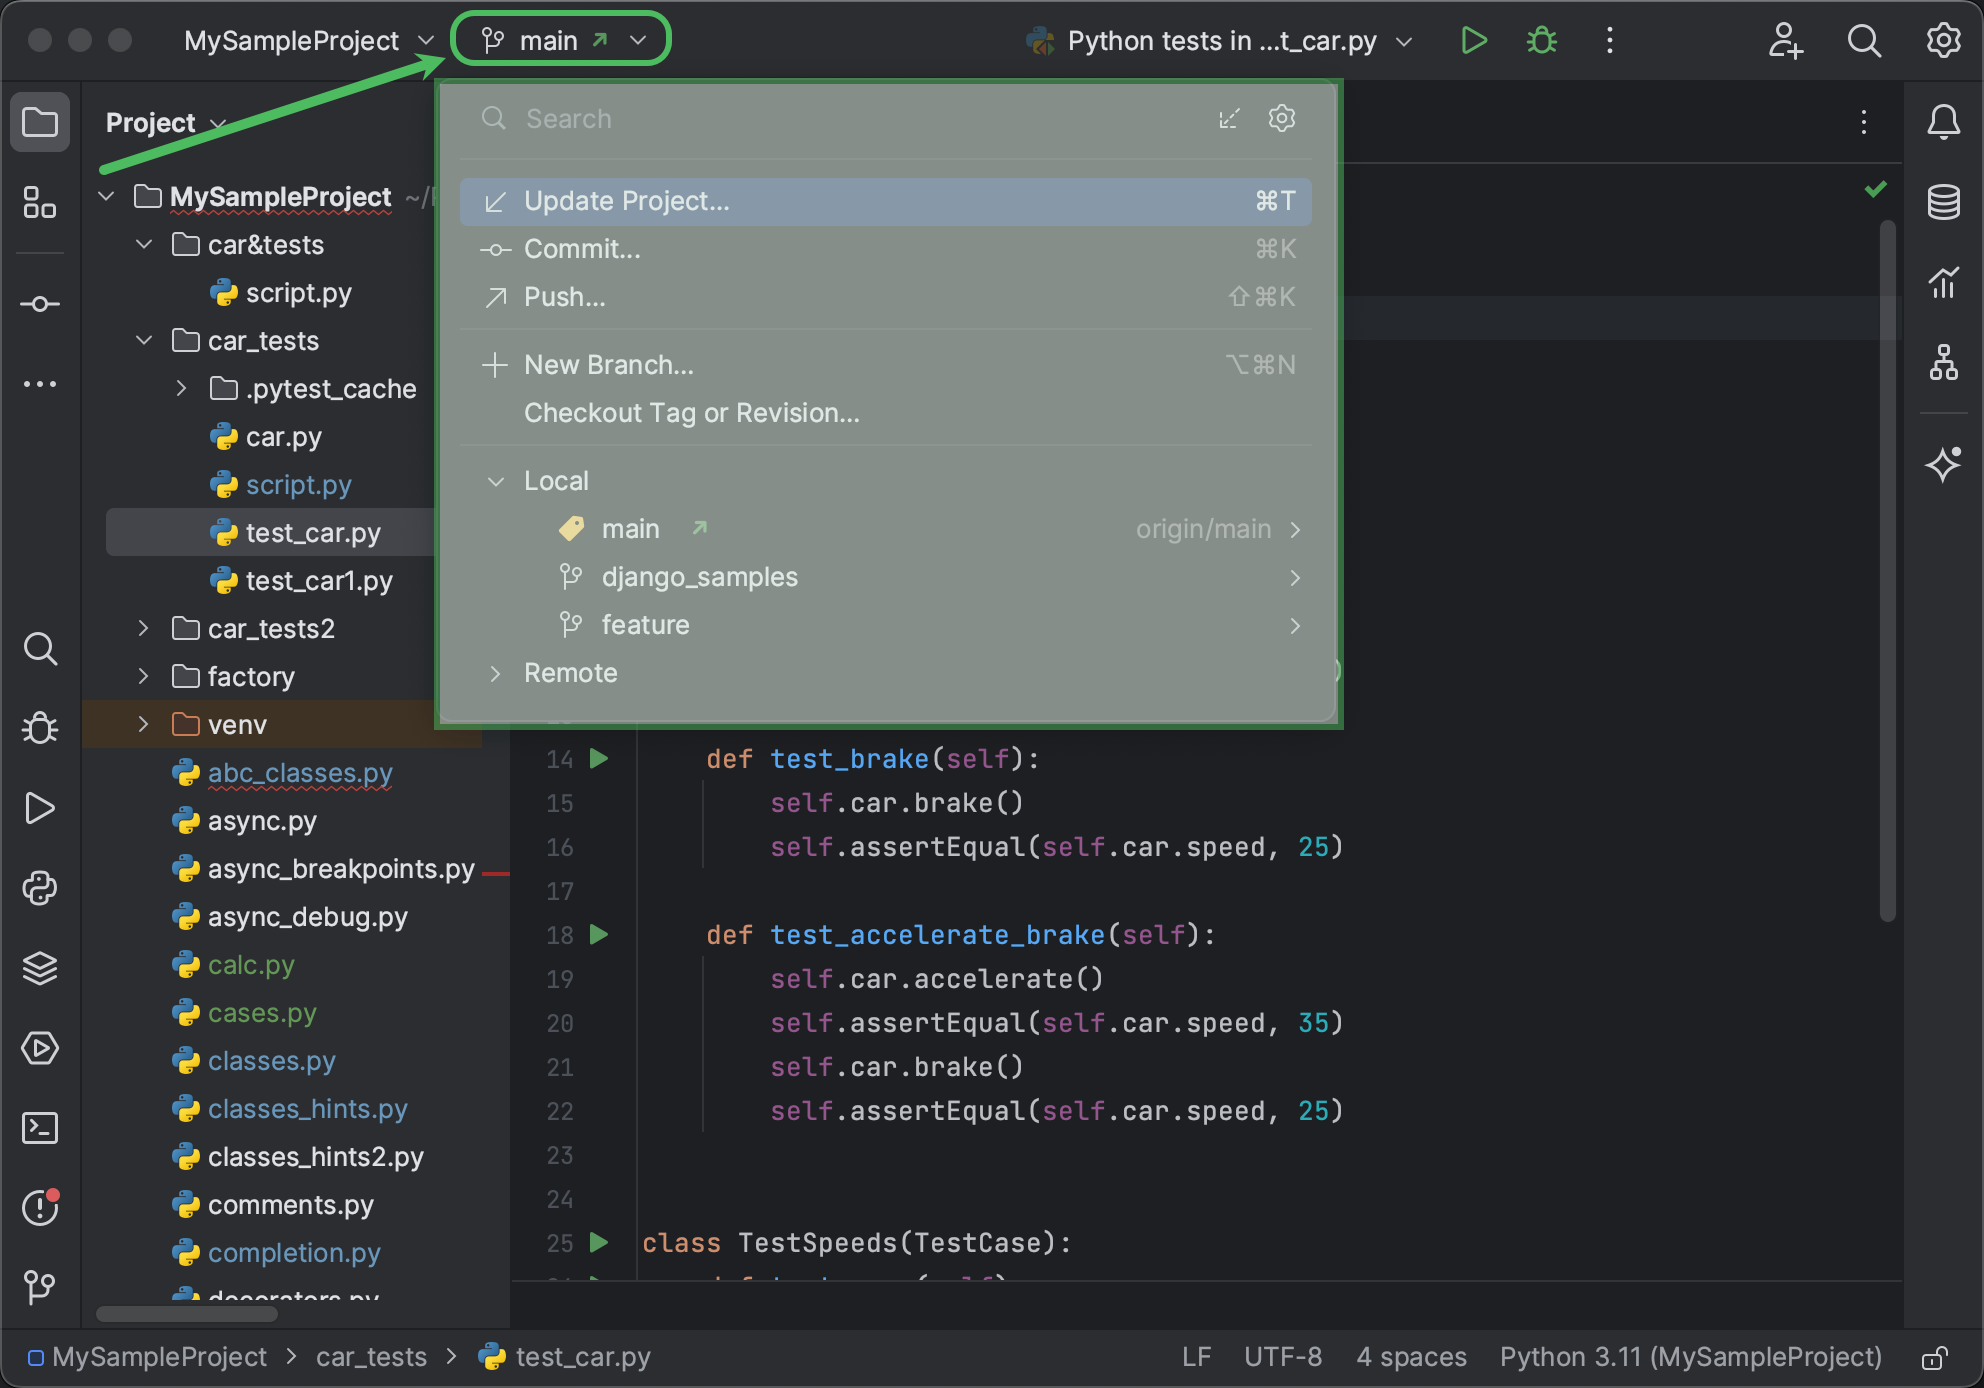Collapse the car_tests folder

pyautogui.click(x=143, y=340)
